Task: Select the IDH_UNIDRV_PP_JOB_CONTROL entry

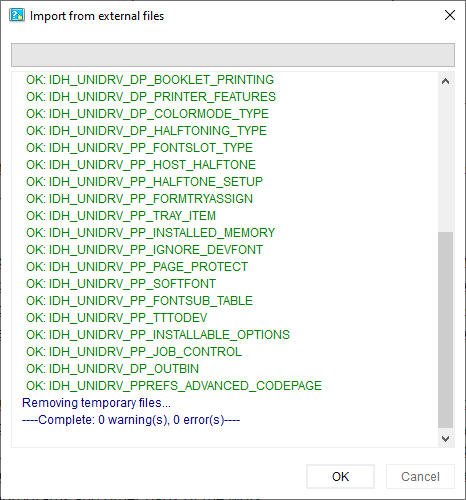Action: (134, 352)
